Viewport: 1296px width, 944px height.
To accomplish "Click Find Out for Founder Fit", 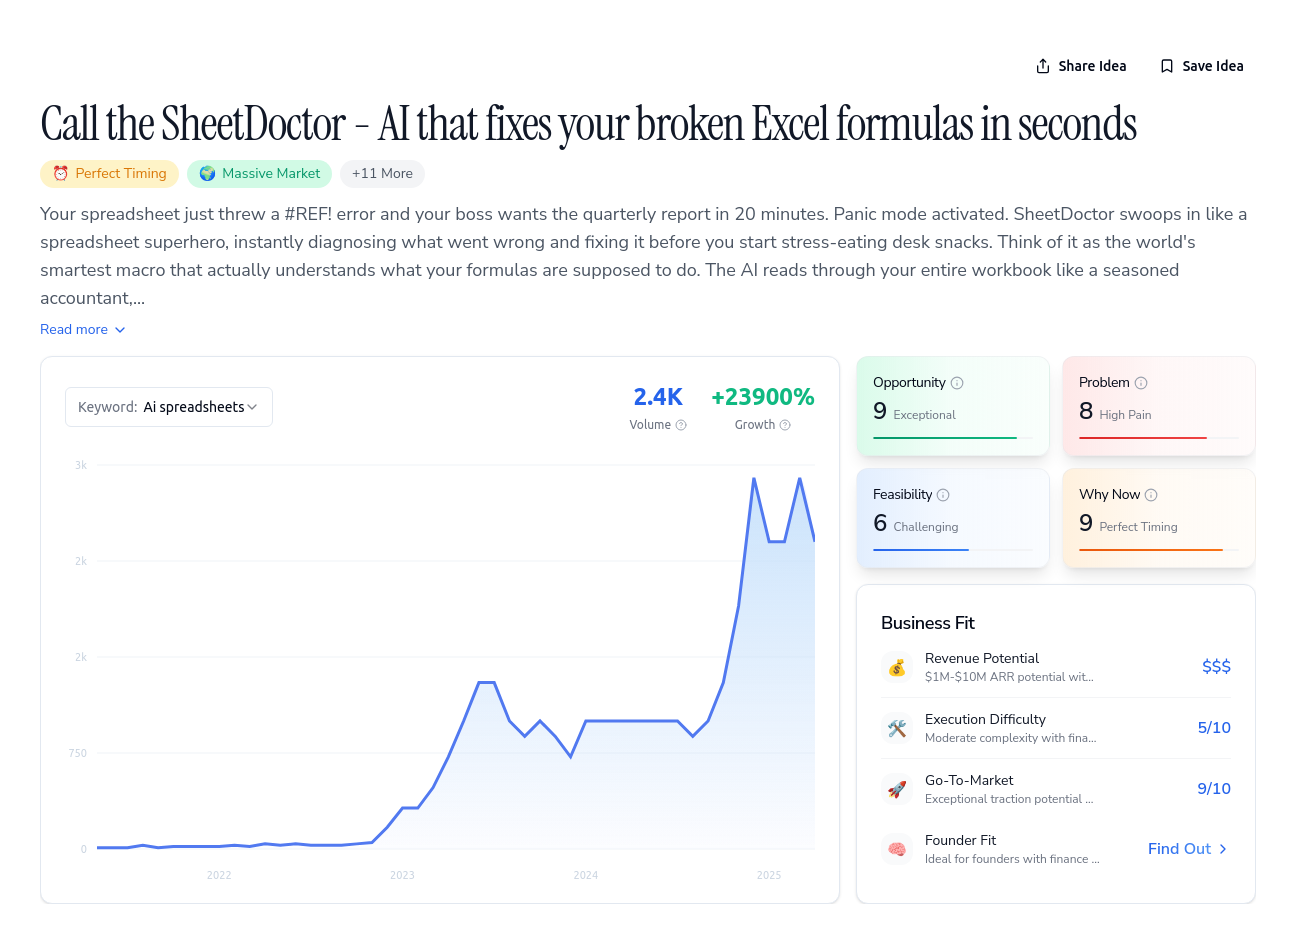I will click(x=1188, y=849).
